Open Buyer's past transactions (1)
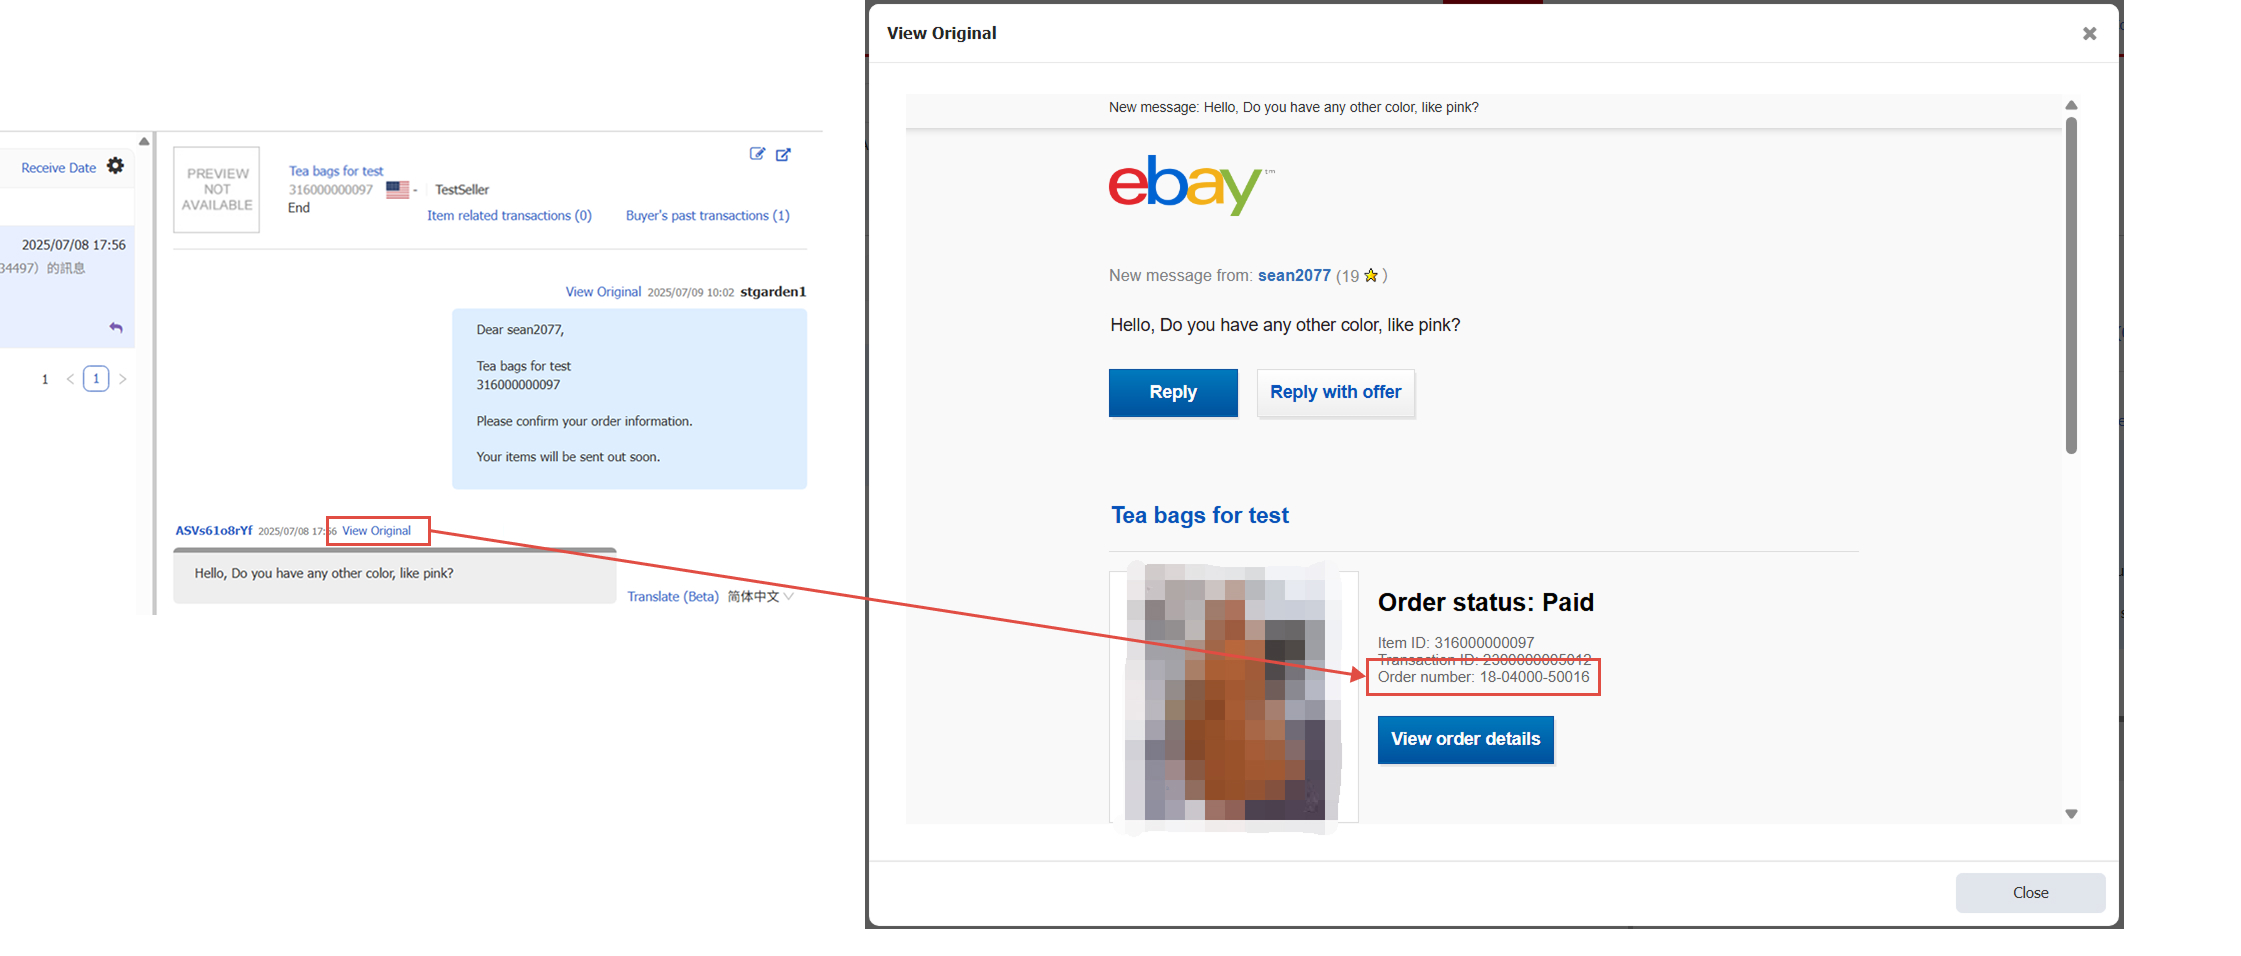Image resolution: width=2241 pixels, height=956 pixels. click(707, 215)
